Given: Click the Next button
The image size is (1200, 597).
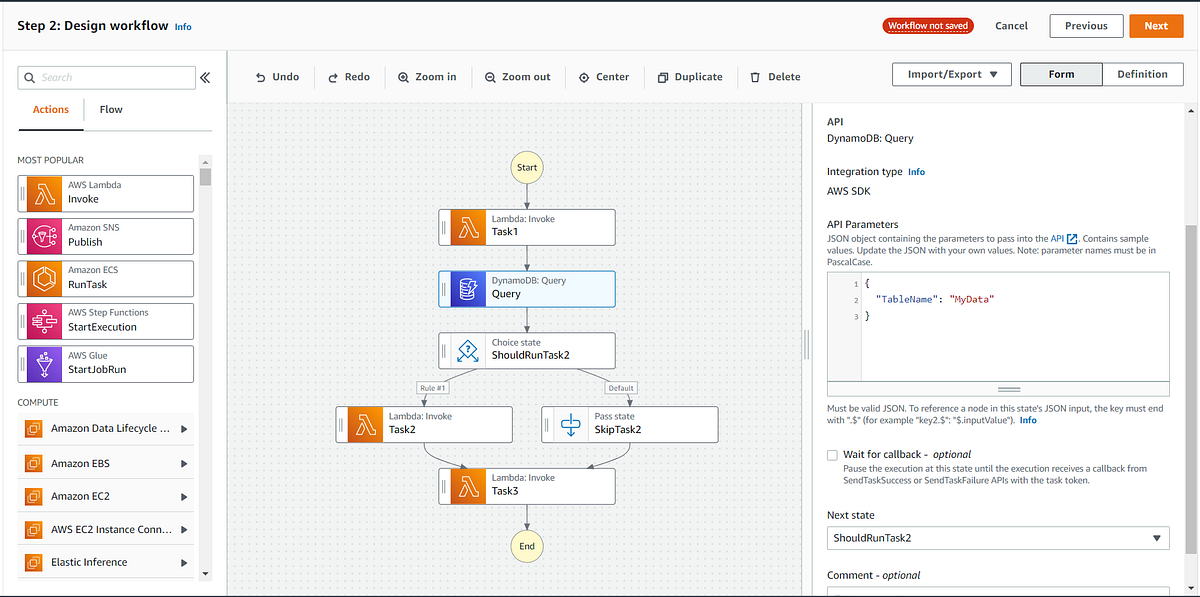Looking at the screenshot, I should pos(1156,25).
